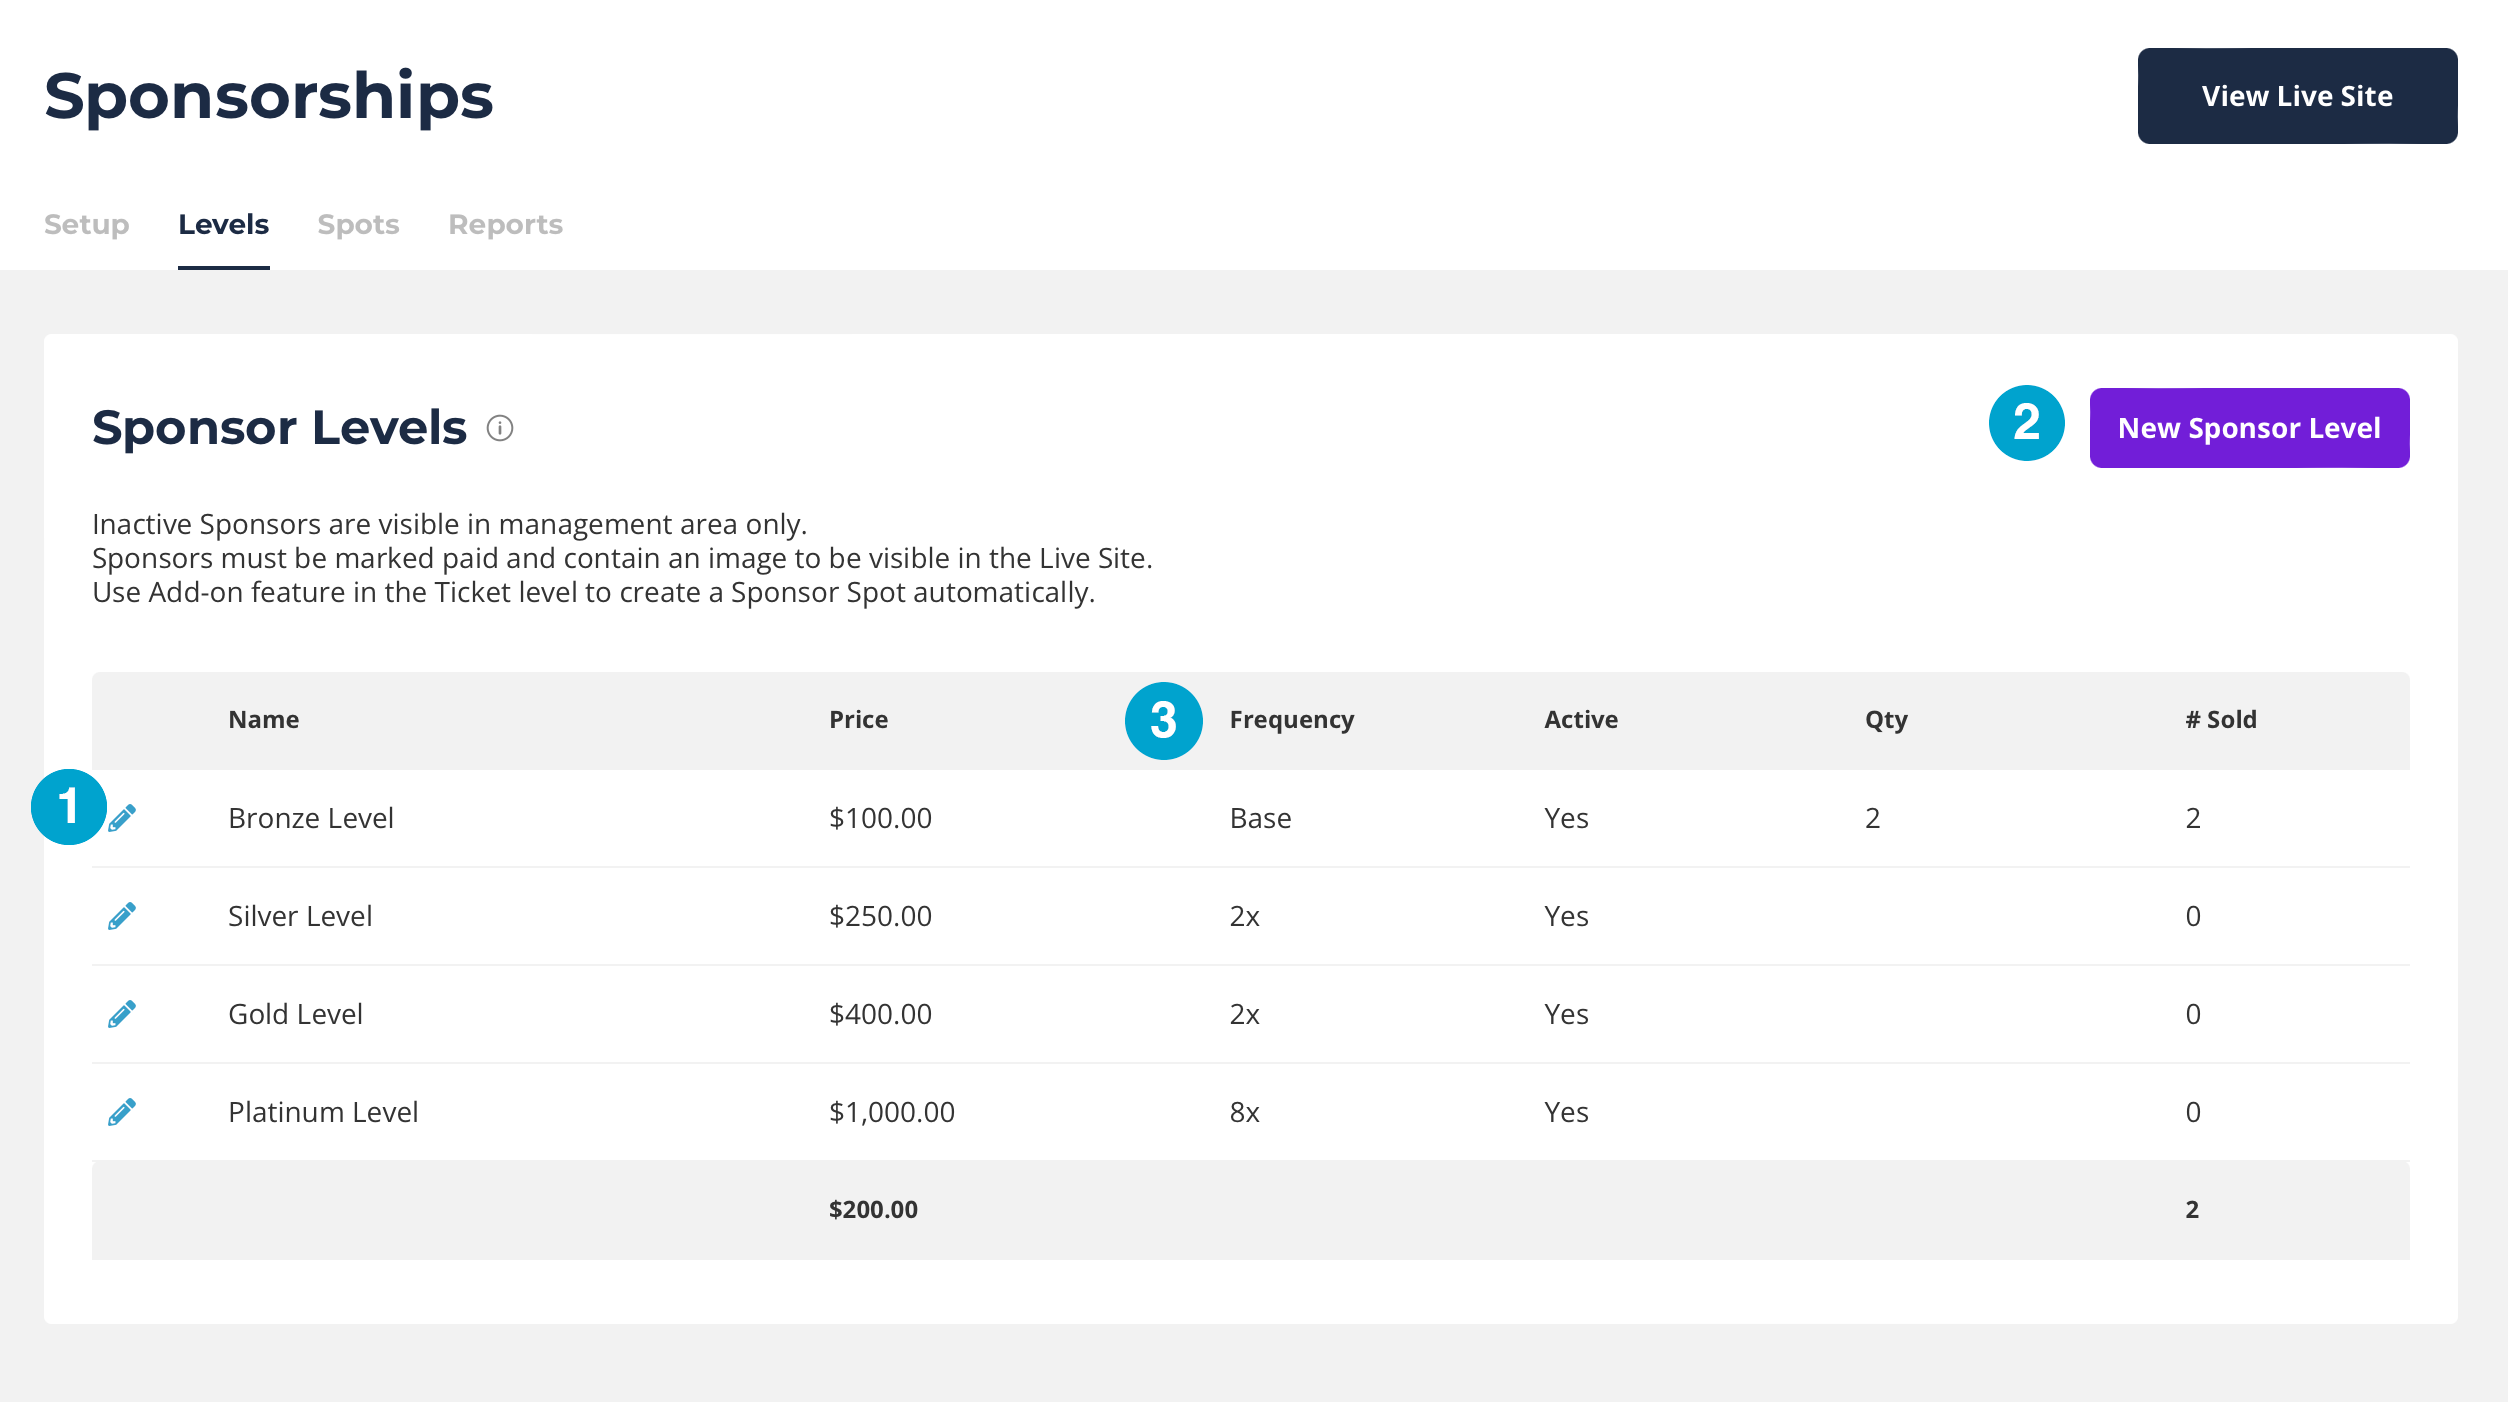2508x1402 pixels.
Task: Open the Spots tab
Action: pos(358,224)
